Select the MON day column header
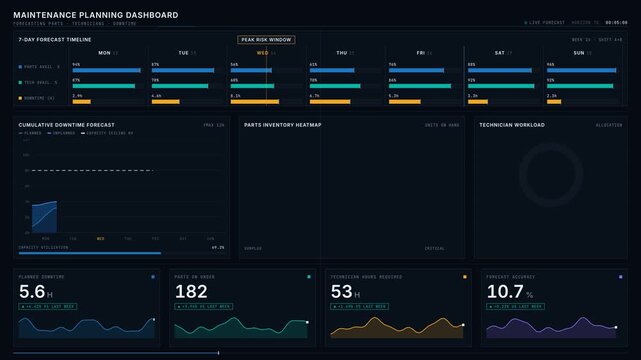The width and height of the screenshot is (641, 360). [108, 53]
